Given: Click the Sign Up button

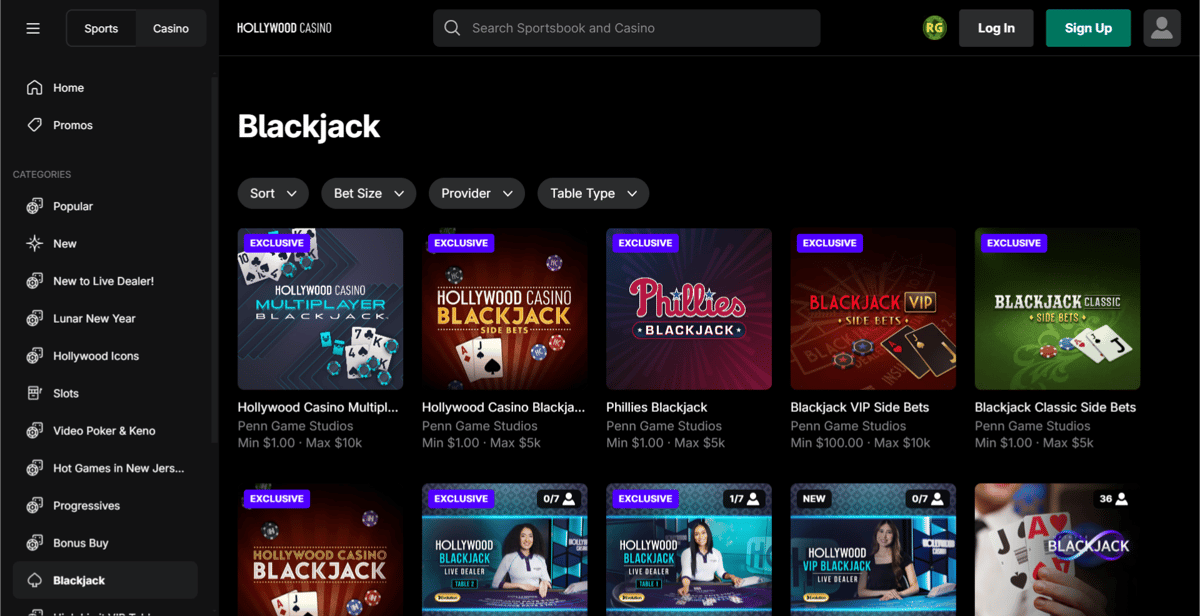Looking at the screenshot, I should 1088,28.
